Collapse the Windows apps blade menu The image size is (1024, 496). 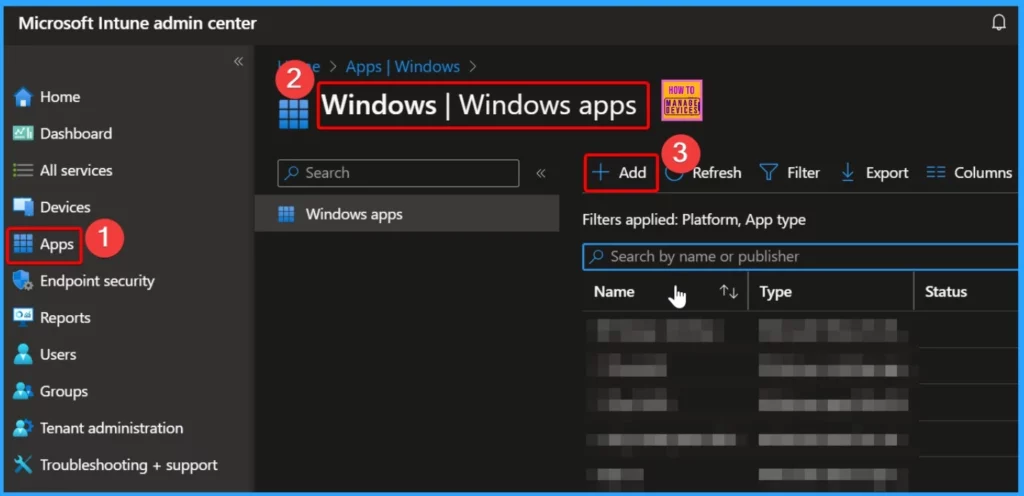point(541,174)
